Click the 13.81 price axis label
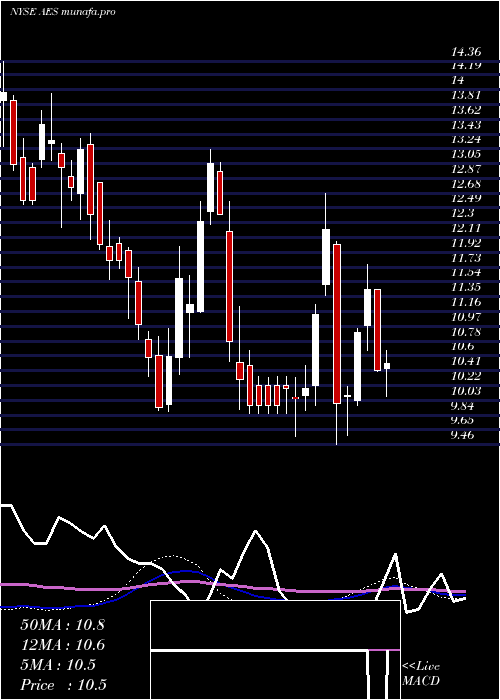 466,95
